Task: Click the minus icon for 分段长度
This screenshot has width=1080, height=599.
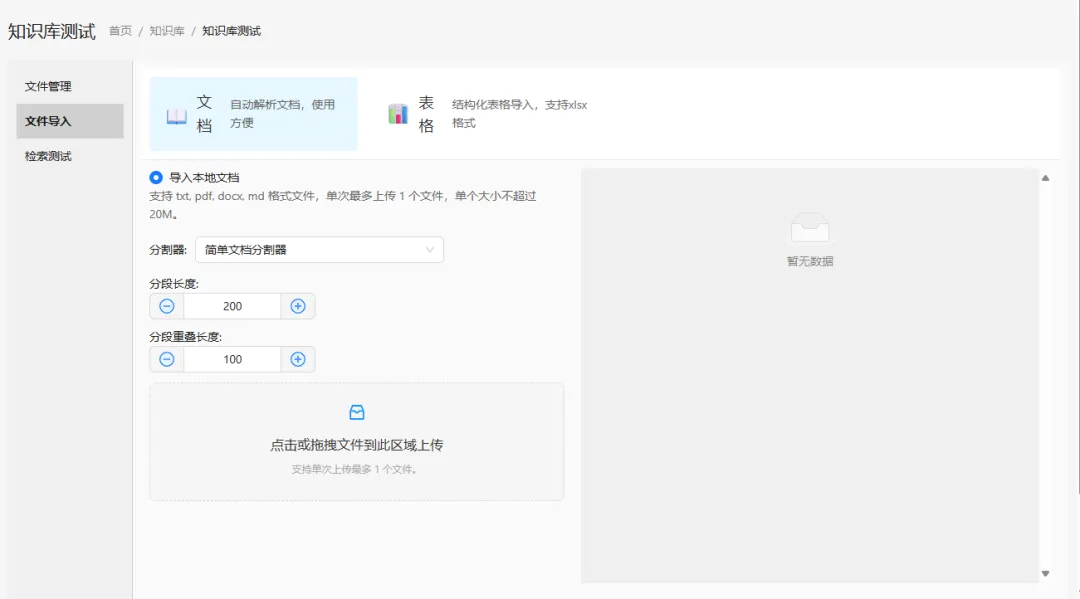Action: coord(167,306)
